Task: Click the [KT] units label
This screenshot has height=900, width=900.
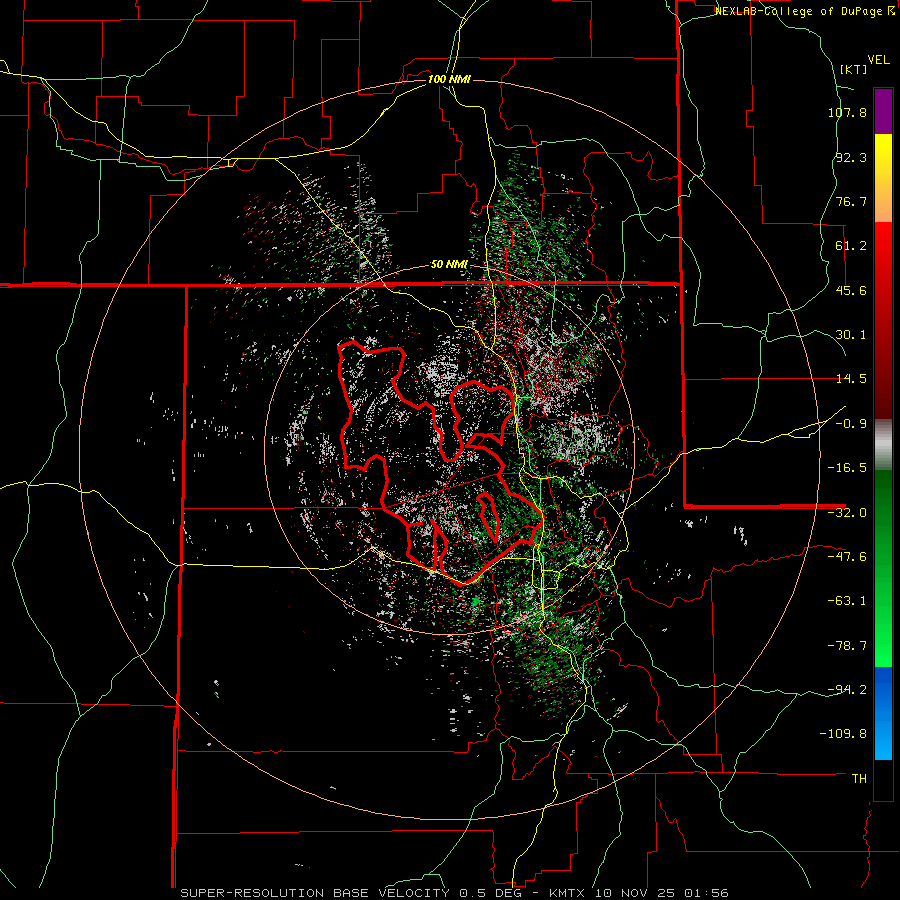Action: pos(854,69)
